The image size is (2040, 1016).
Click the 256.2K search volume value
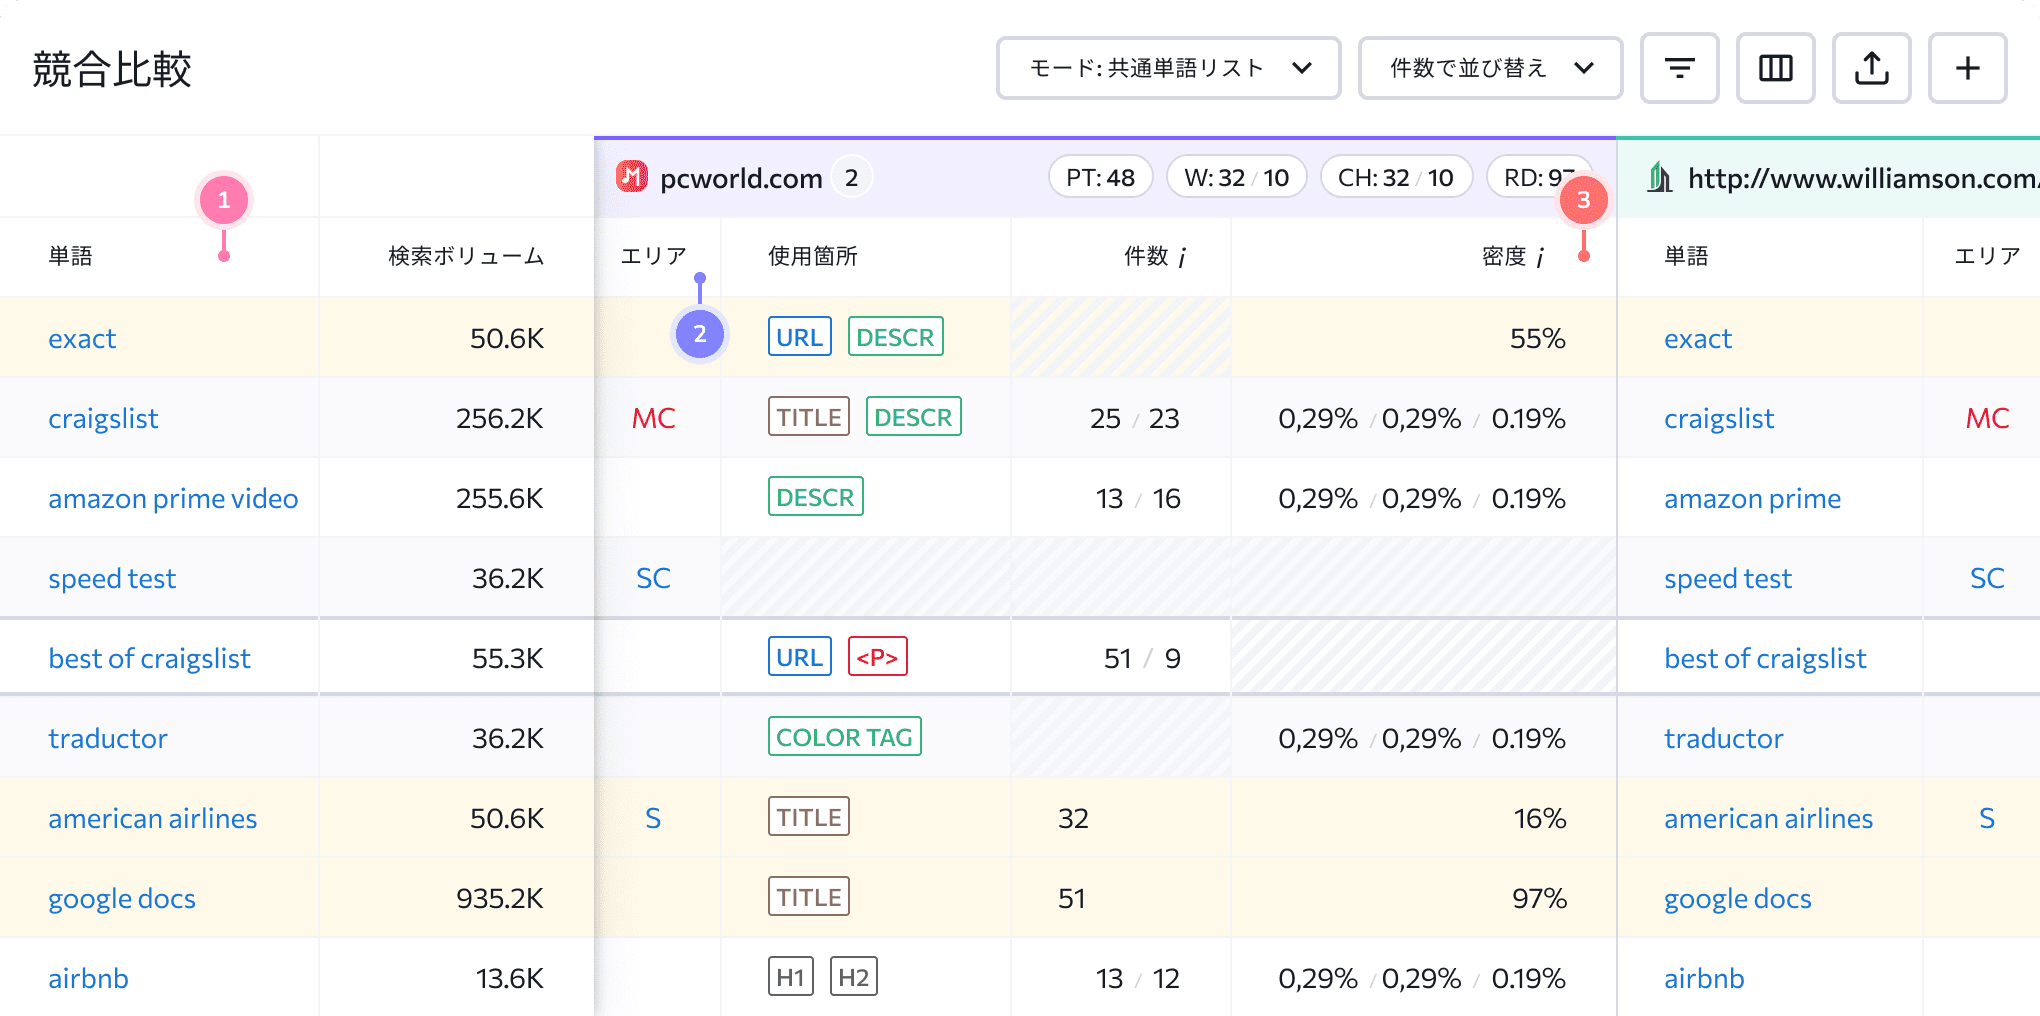click(x=500, y=418)
